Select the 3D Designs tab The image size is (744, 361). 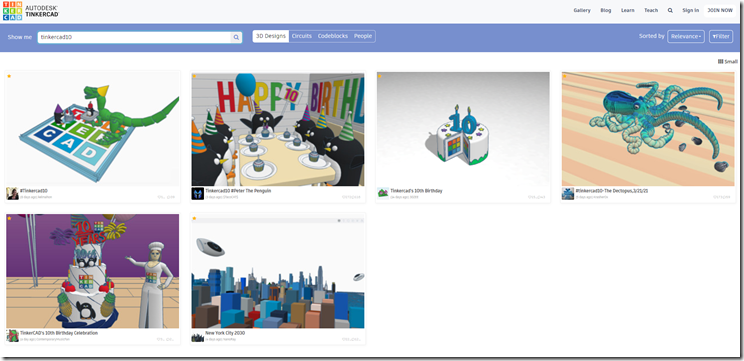(x=271, y=36)
